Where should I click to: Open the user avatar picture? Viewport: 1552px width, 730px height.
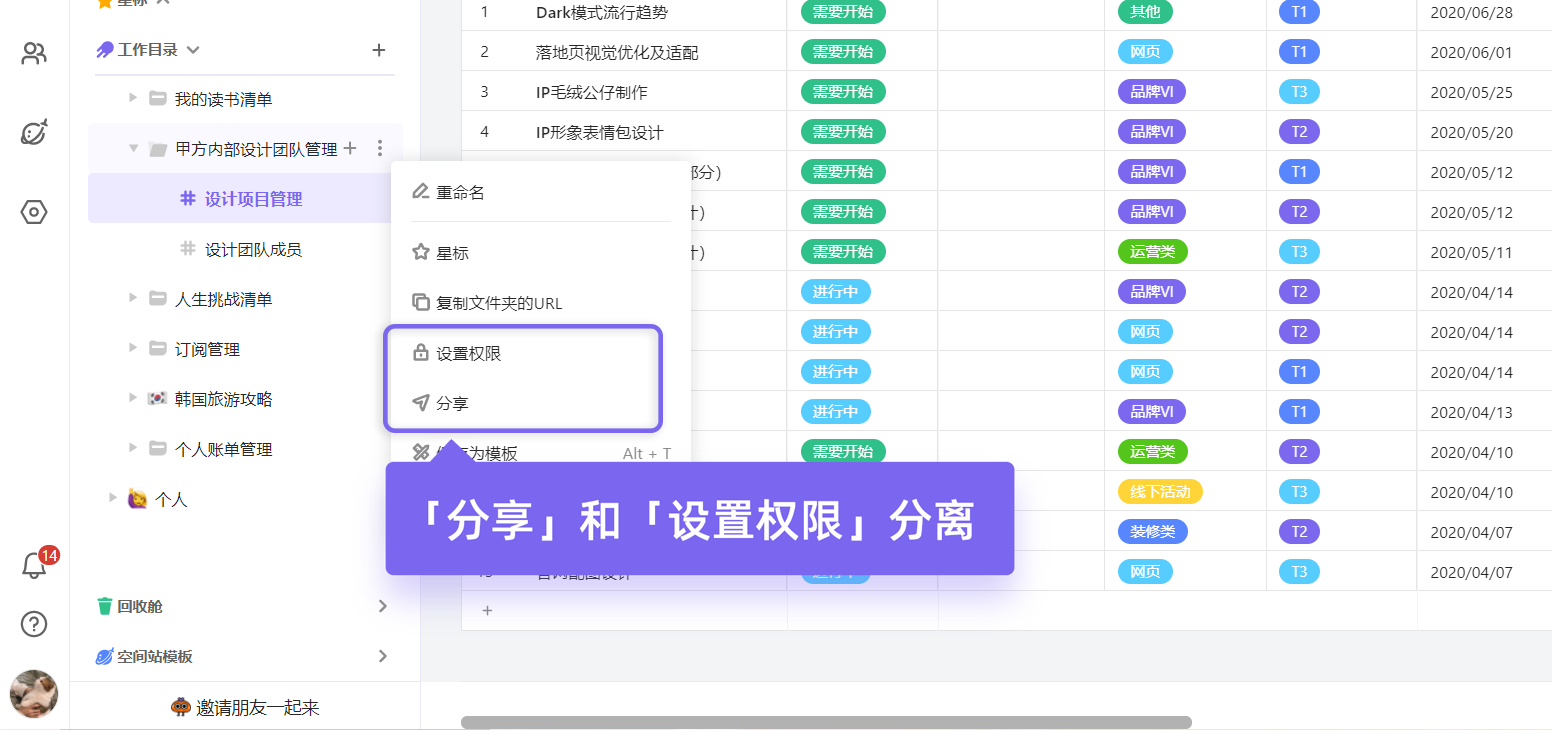pos(34,694)
